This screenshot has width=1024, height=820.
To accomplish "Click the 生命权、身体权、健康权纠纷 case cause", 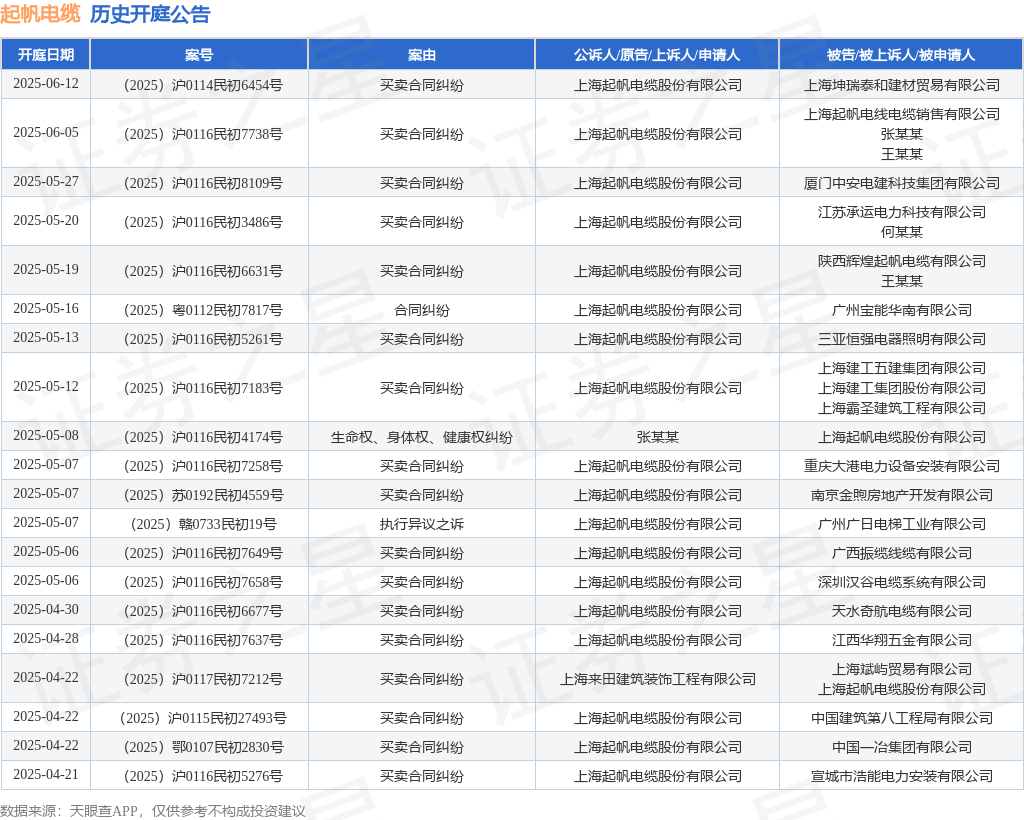I will click(x=422, y=437).
